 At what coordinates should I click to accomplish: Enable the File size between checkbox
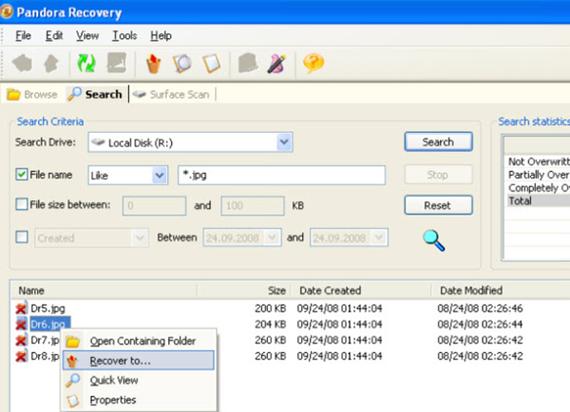click(22, 204)
